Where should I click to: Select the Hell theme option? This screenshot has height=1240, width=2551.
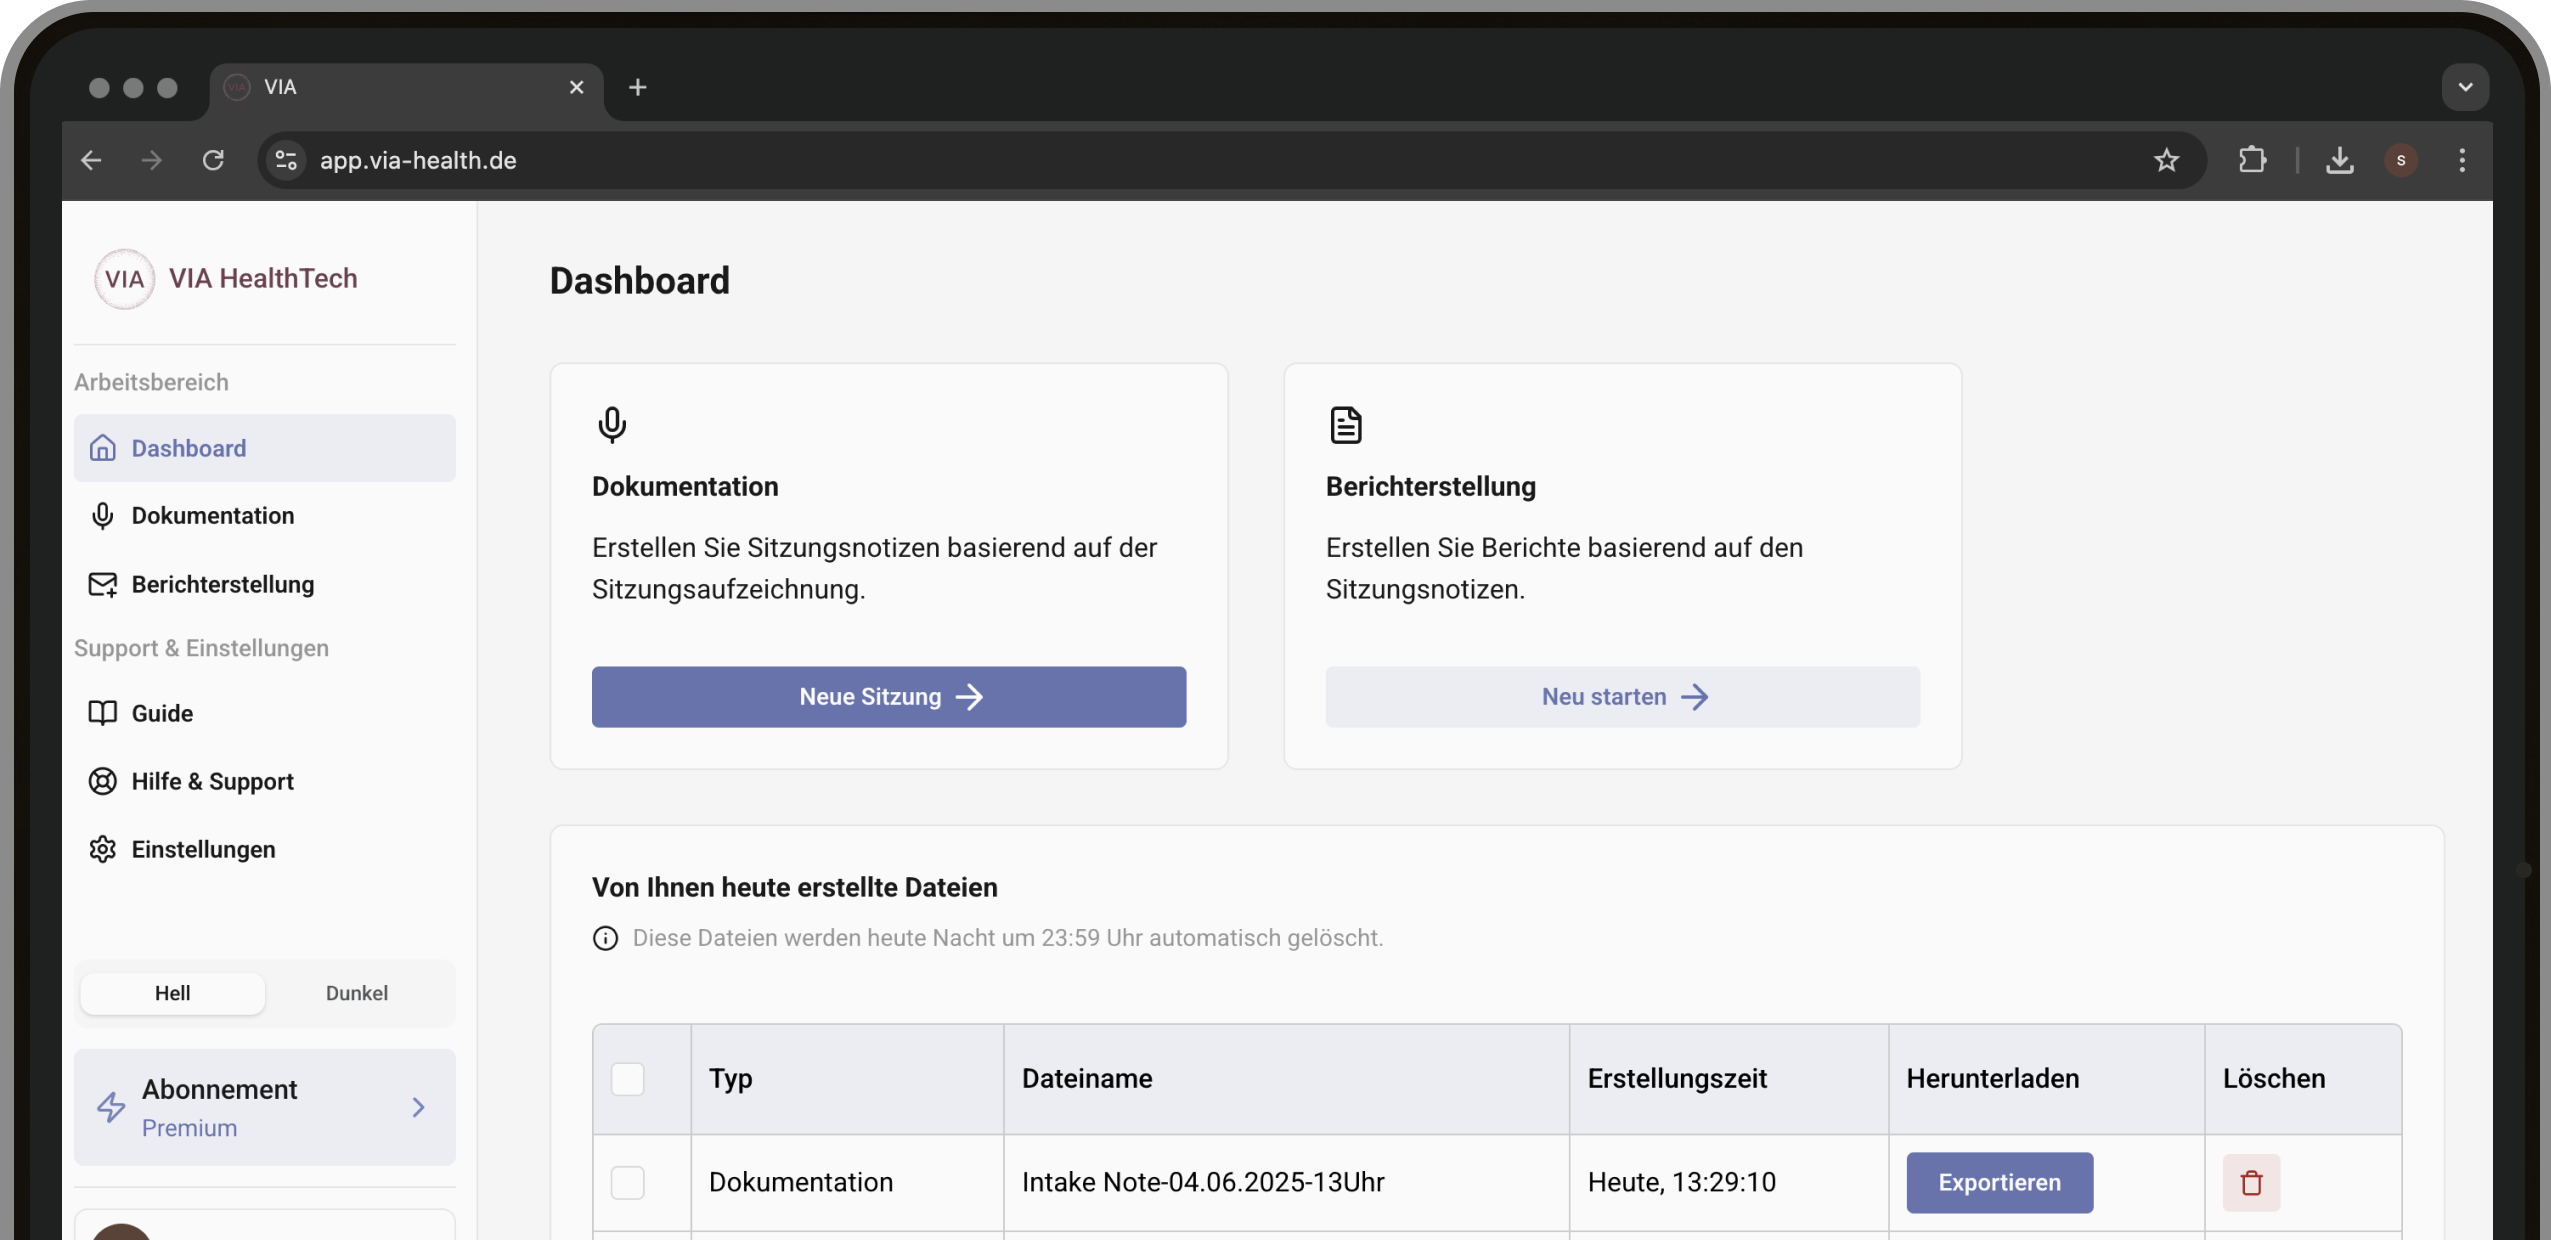172,993
